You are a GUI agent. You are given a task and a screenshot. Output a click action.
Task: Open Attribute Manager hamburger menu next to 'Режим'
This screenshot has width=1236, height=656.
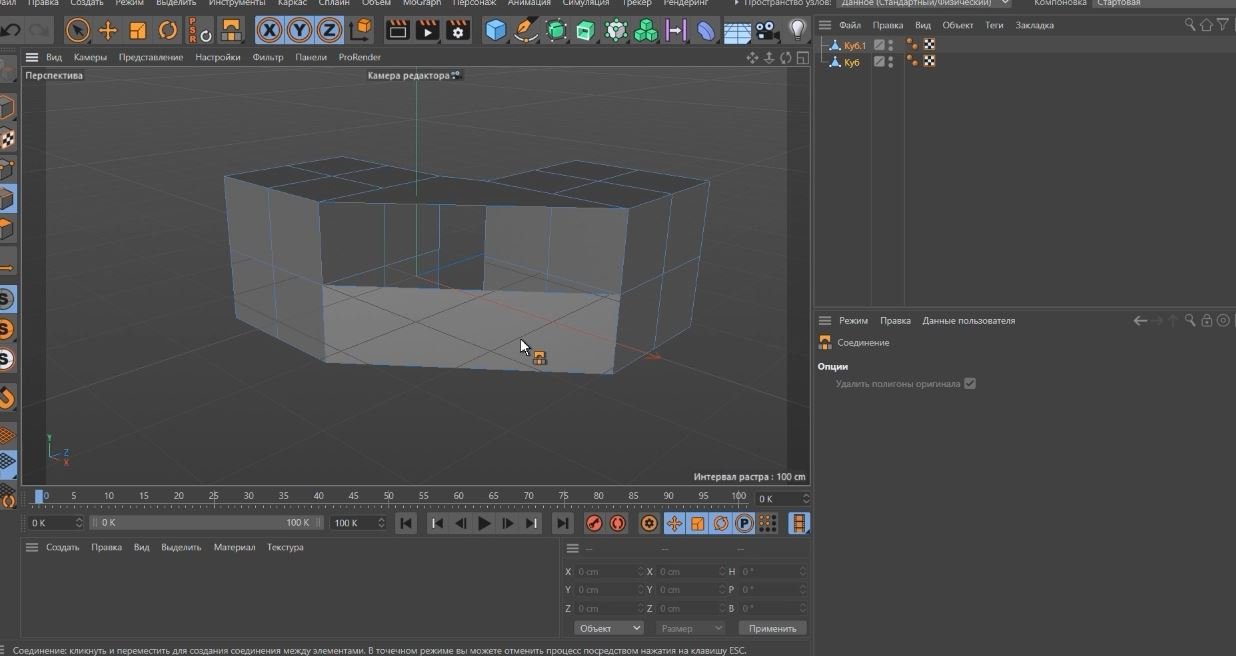[825, 321]
